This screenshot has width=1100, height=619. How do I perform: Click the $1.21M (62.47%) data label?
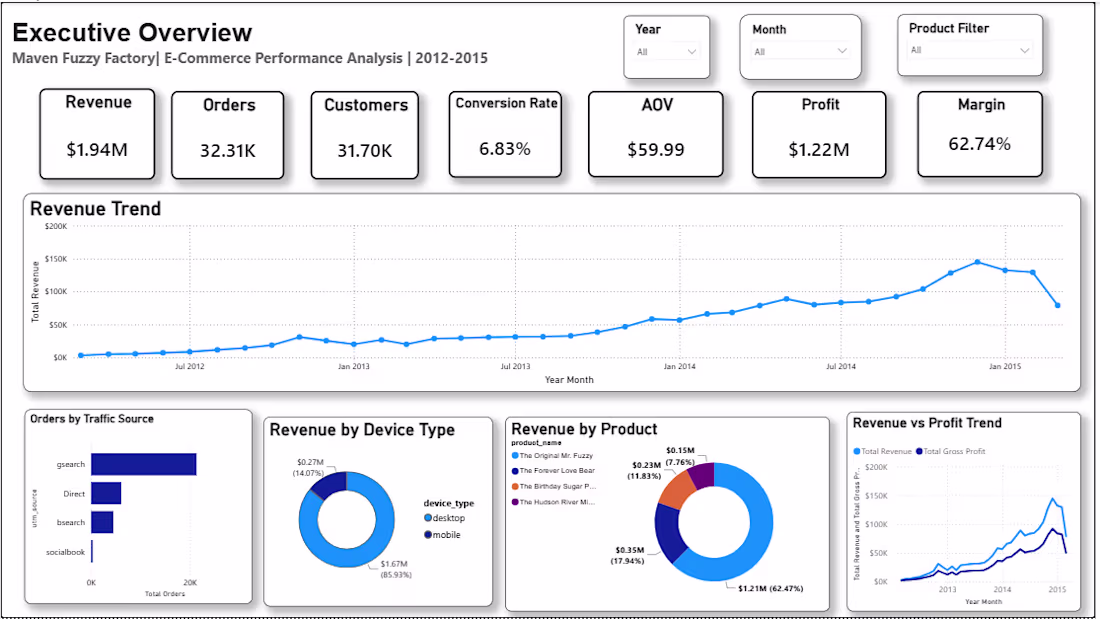(770, 588)
